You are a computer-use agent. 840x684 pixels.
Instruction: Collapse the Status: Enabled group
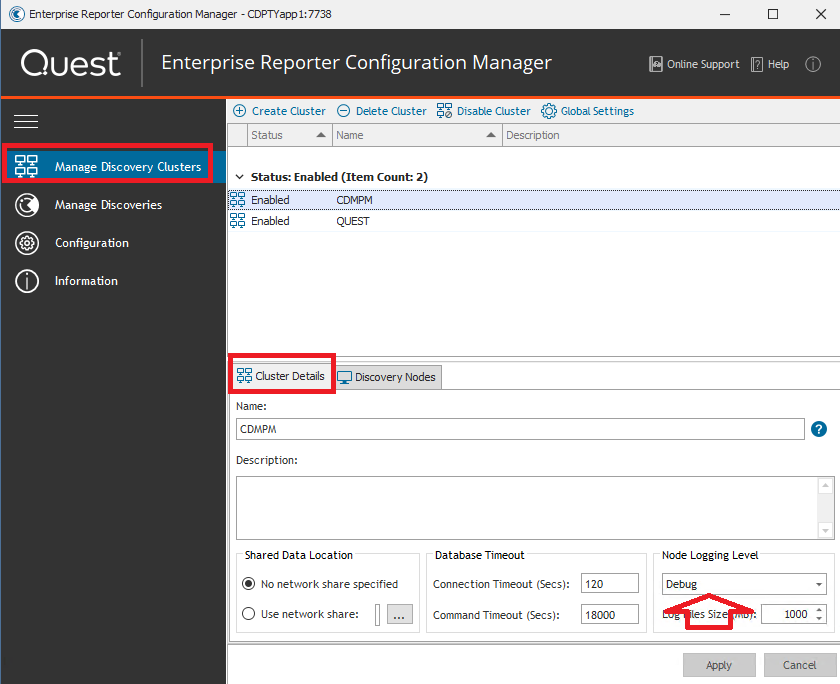(x=239, y=177)
